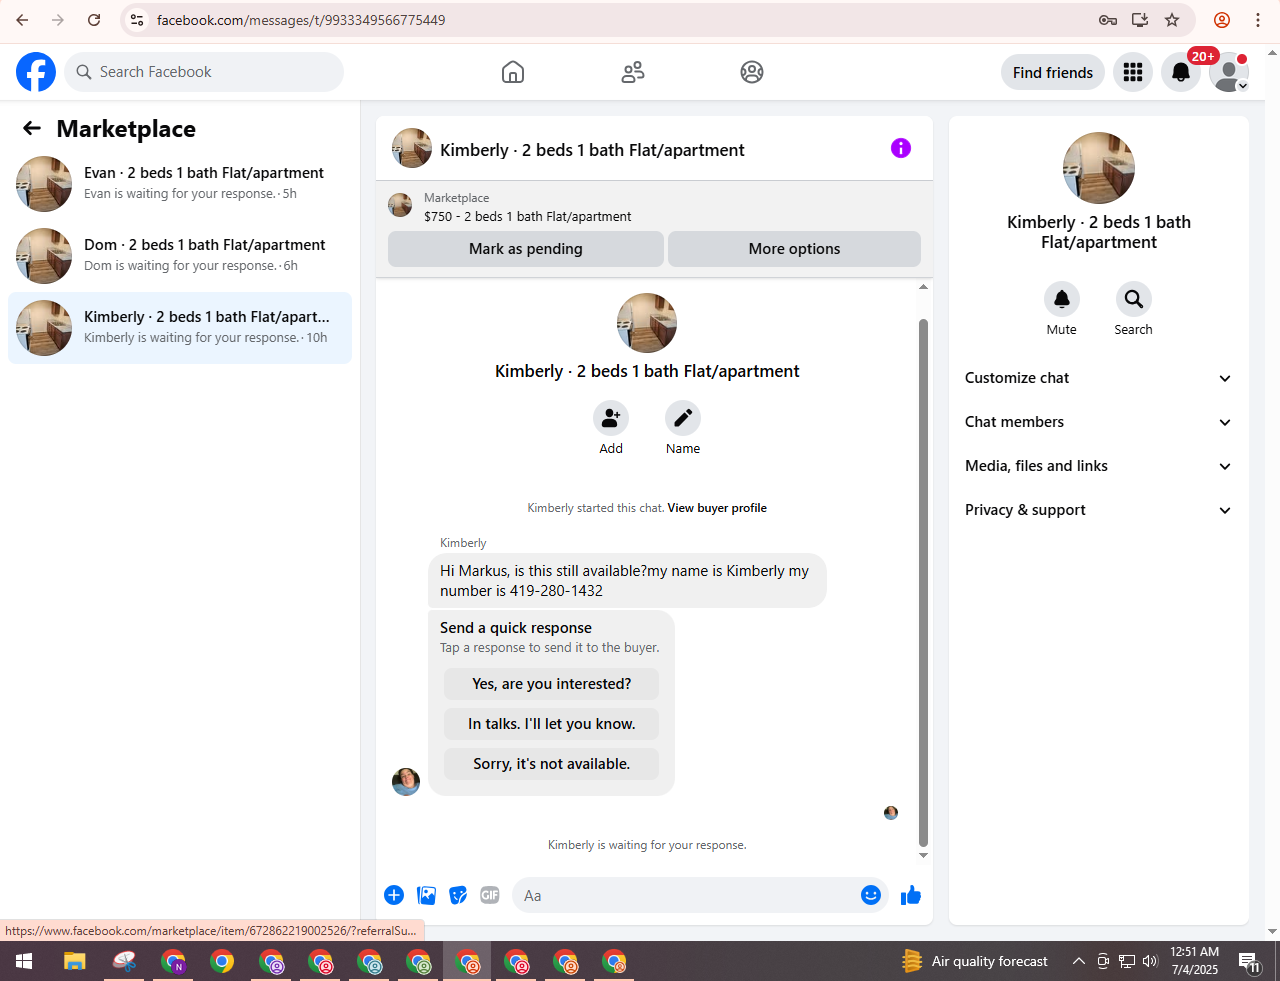Screen dimensions: 1280x981
Task: Open the View buyer profile link
Action: point(717,508)
